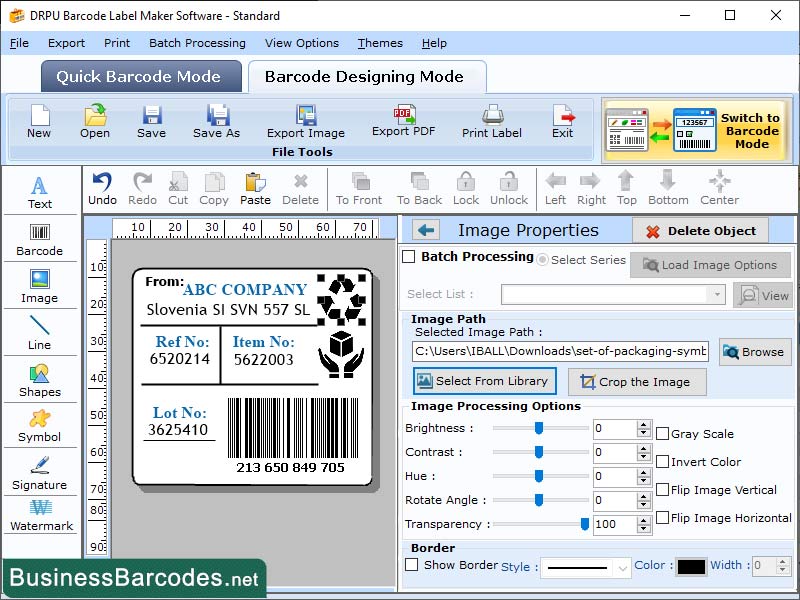Open the View Options menu

(x=302, y=43)
